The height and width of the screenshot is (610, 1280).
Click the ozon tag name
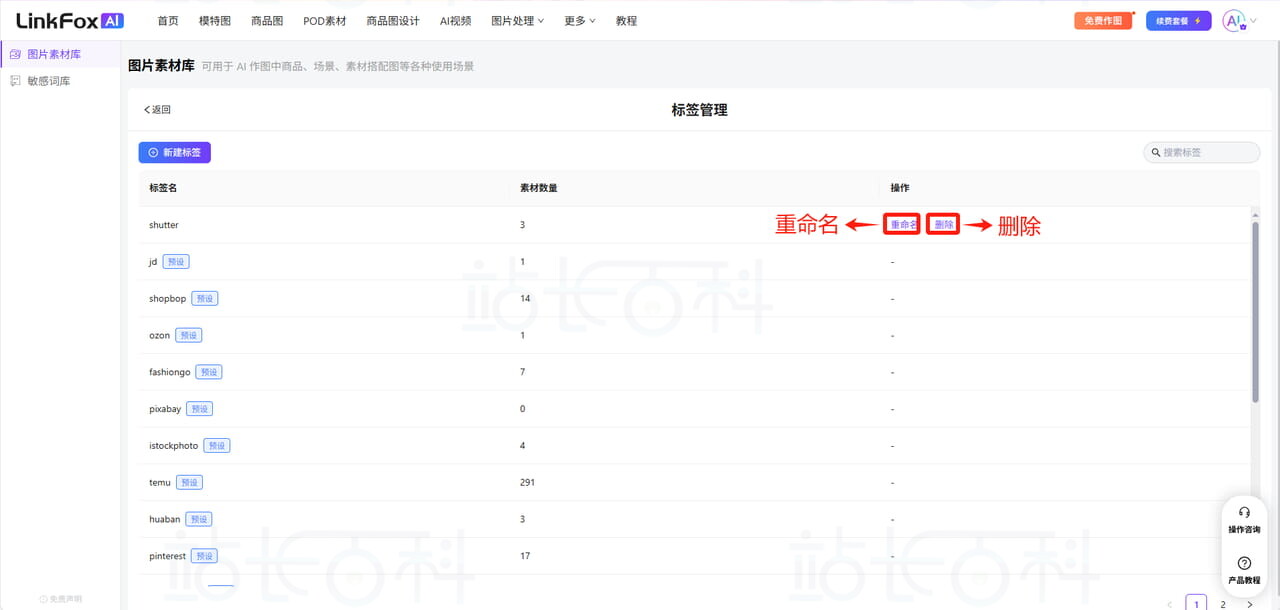[x=160, y=336]
